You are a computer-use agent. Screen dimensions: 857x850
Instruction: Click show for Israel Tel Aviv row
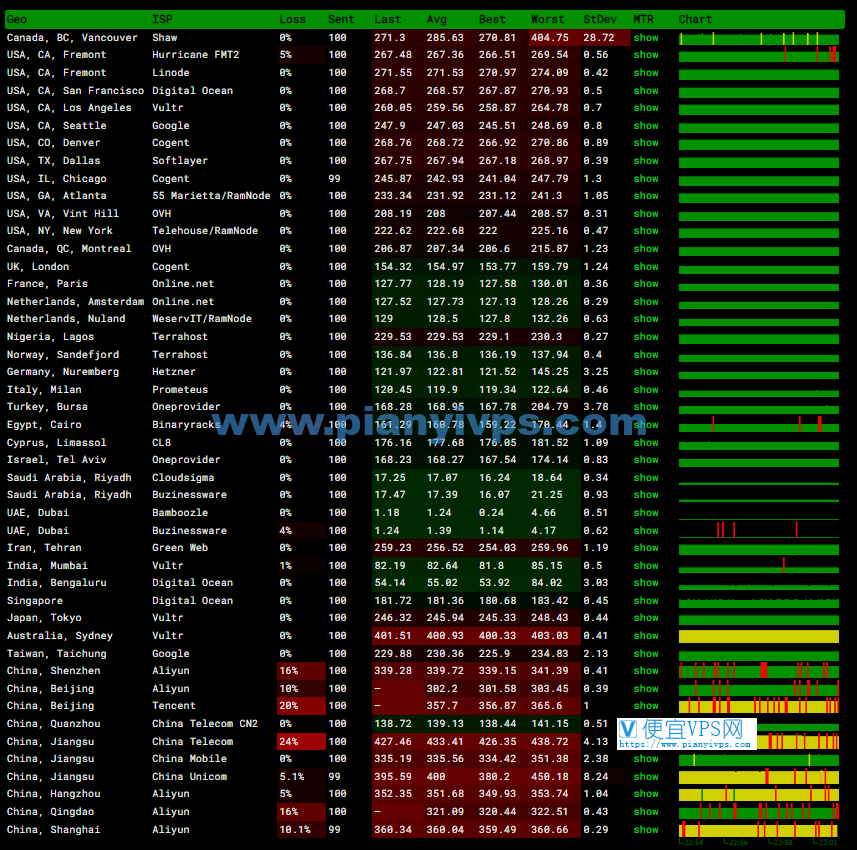[x=645, y=460]
